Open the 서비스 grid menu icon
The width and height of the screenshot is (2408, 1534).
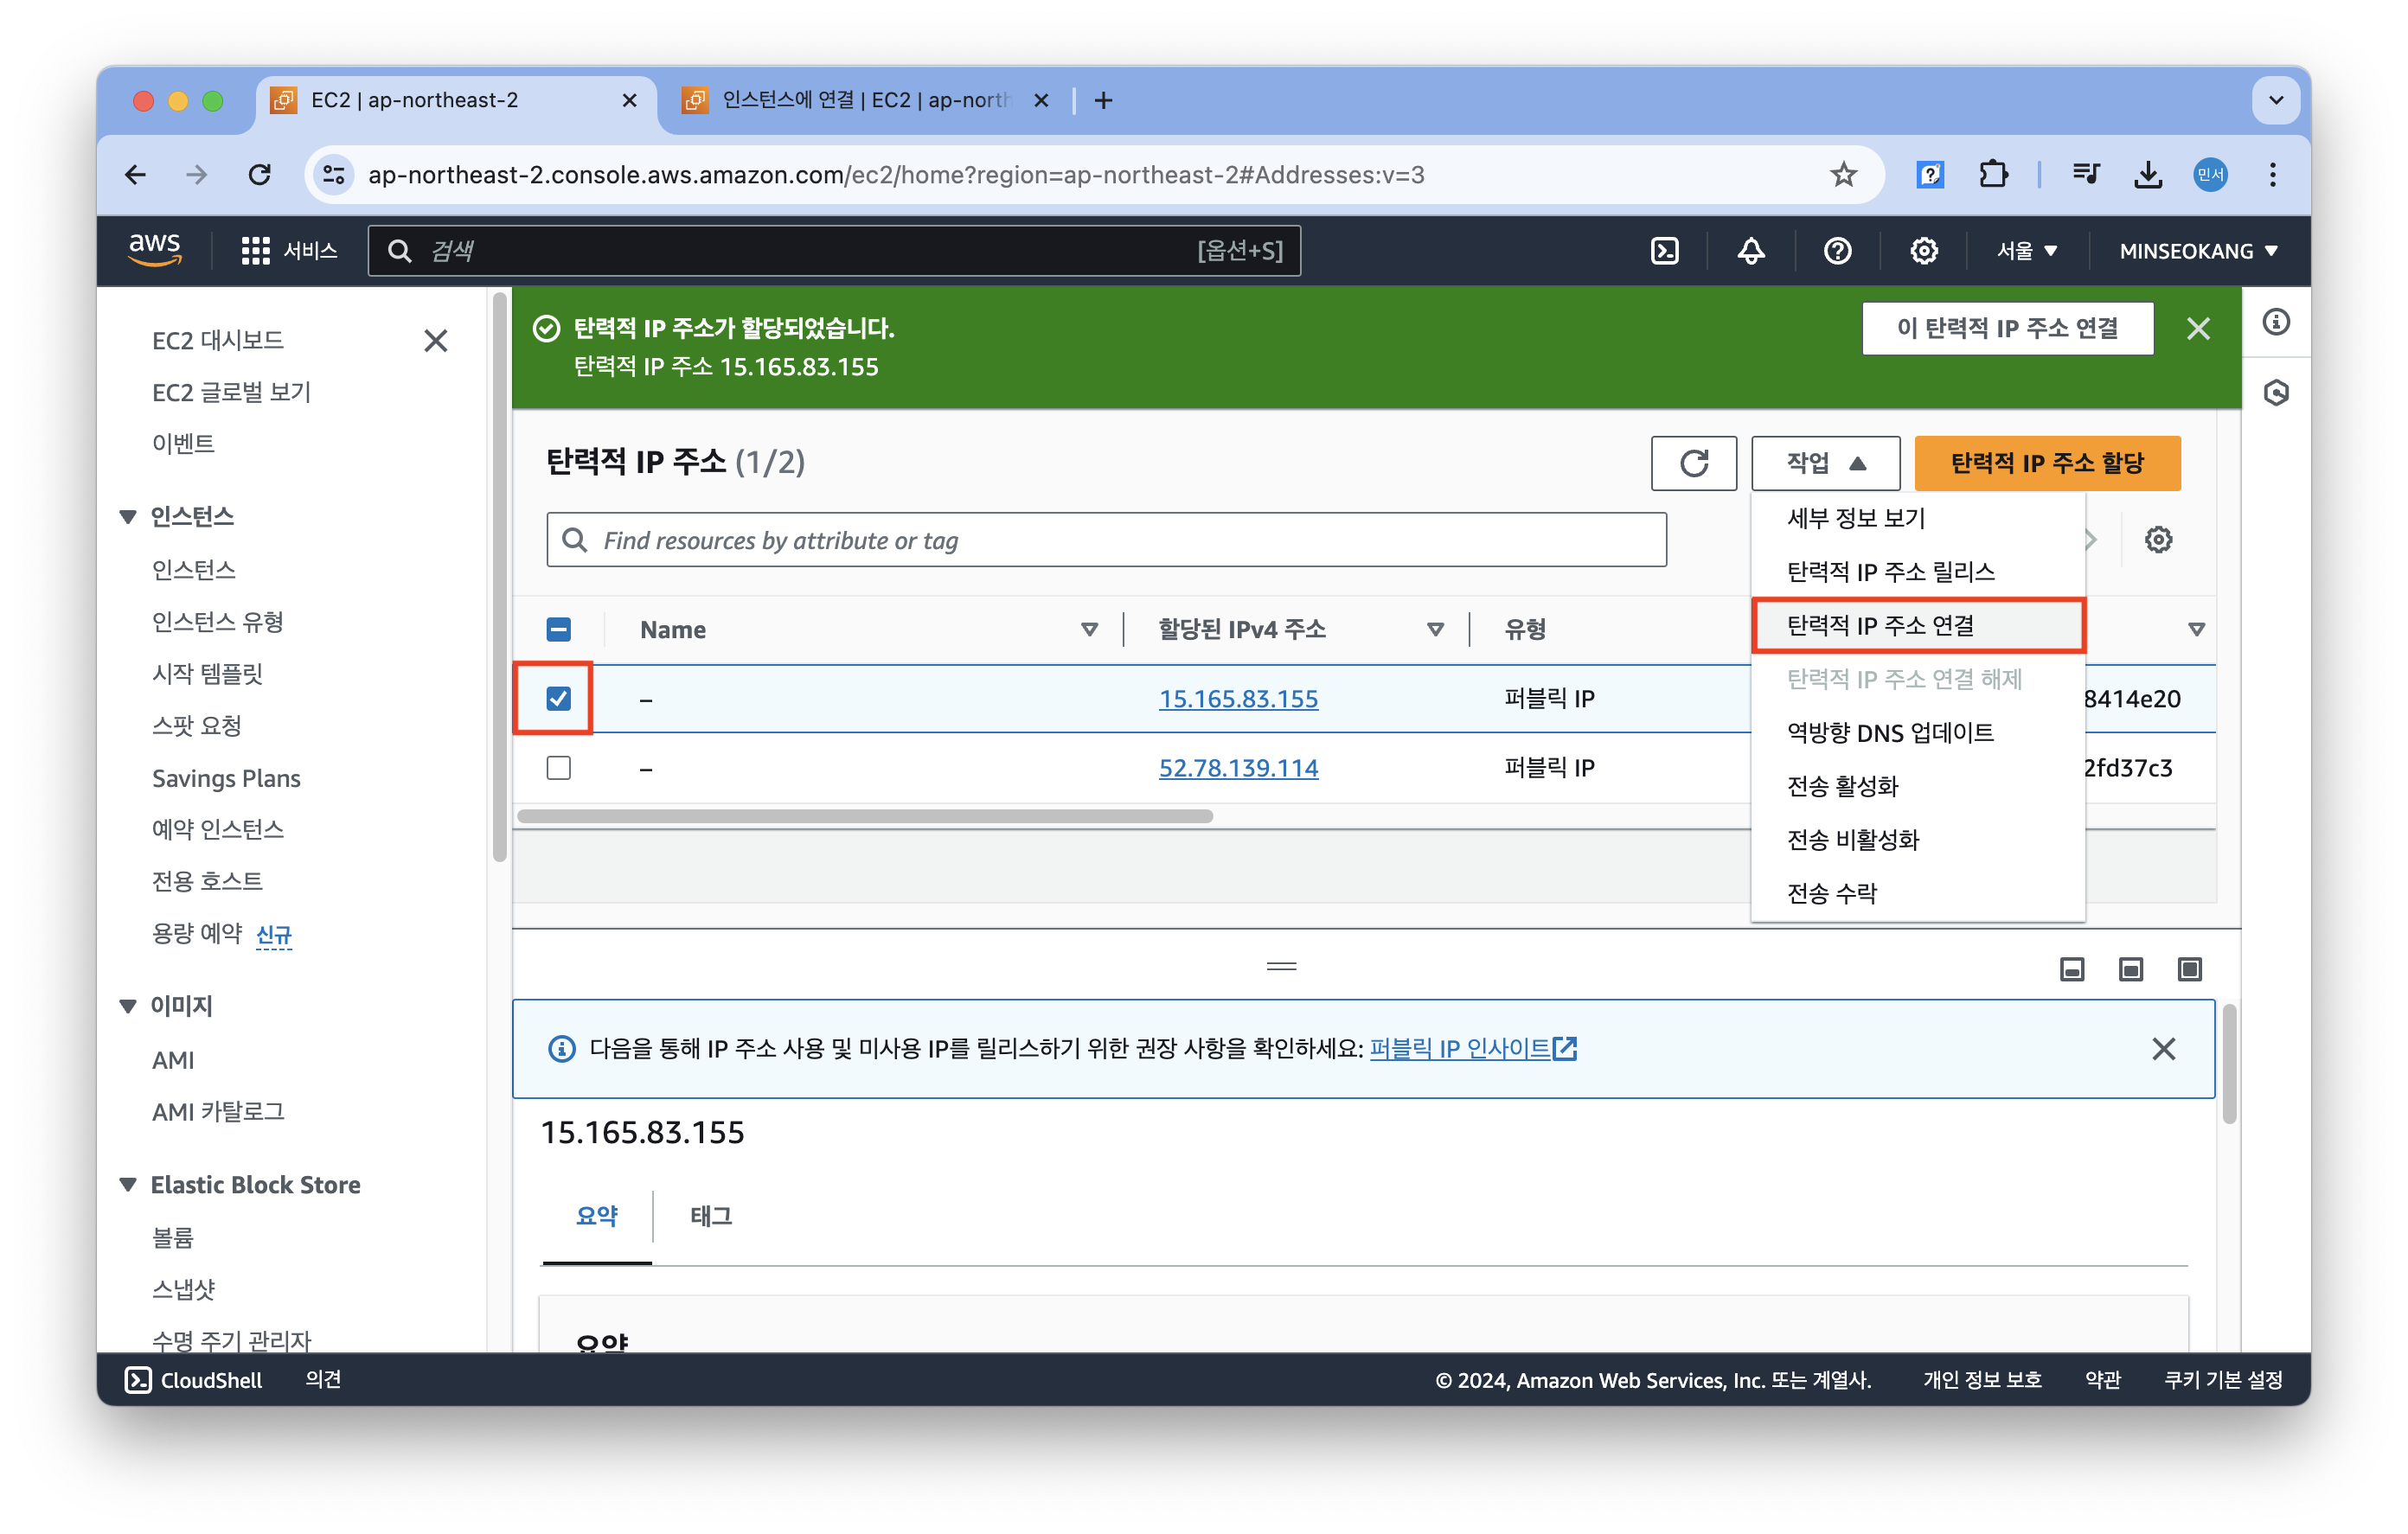point(255,251)
